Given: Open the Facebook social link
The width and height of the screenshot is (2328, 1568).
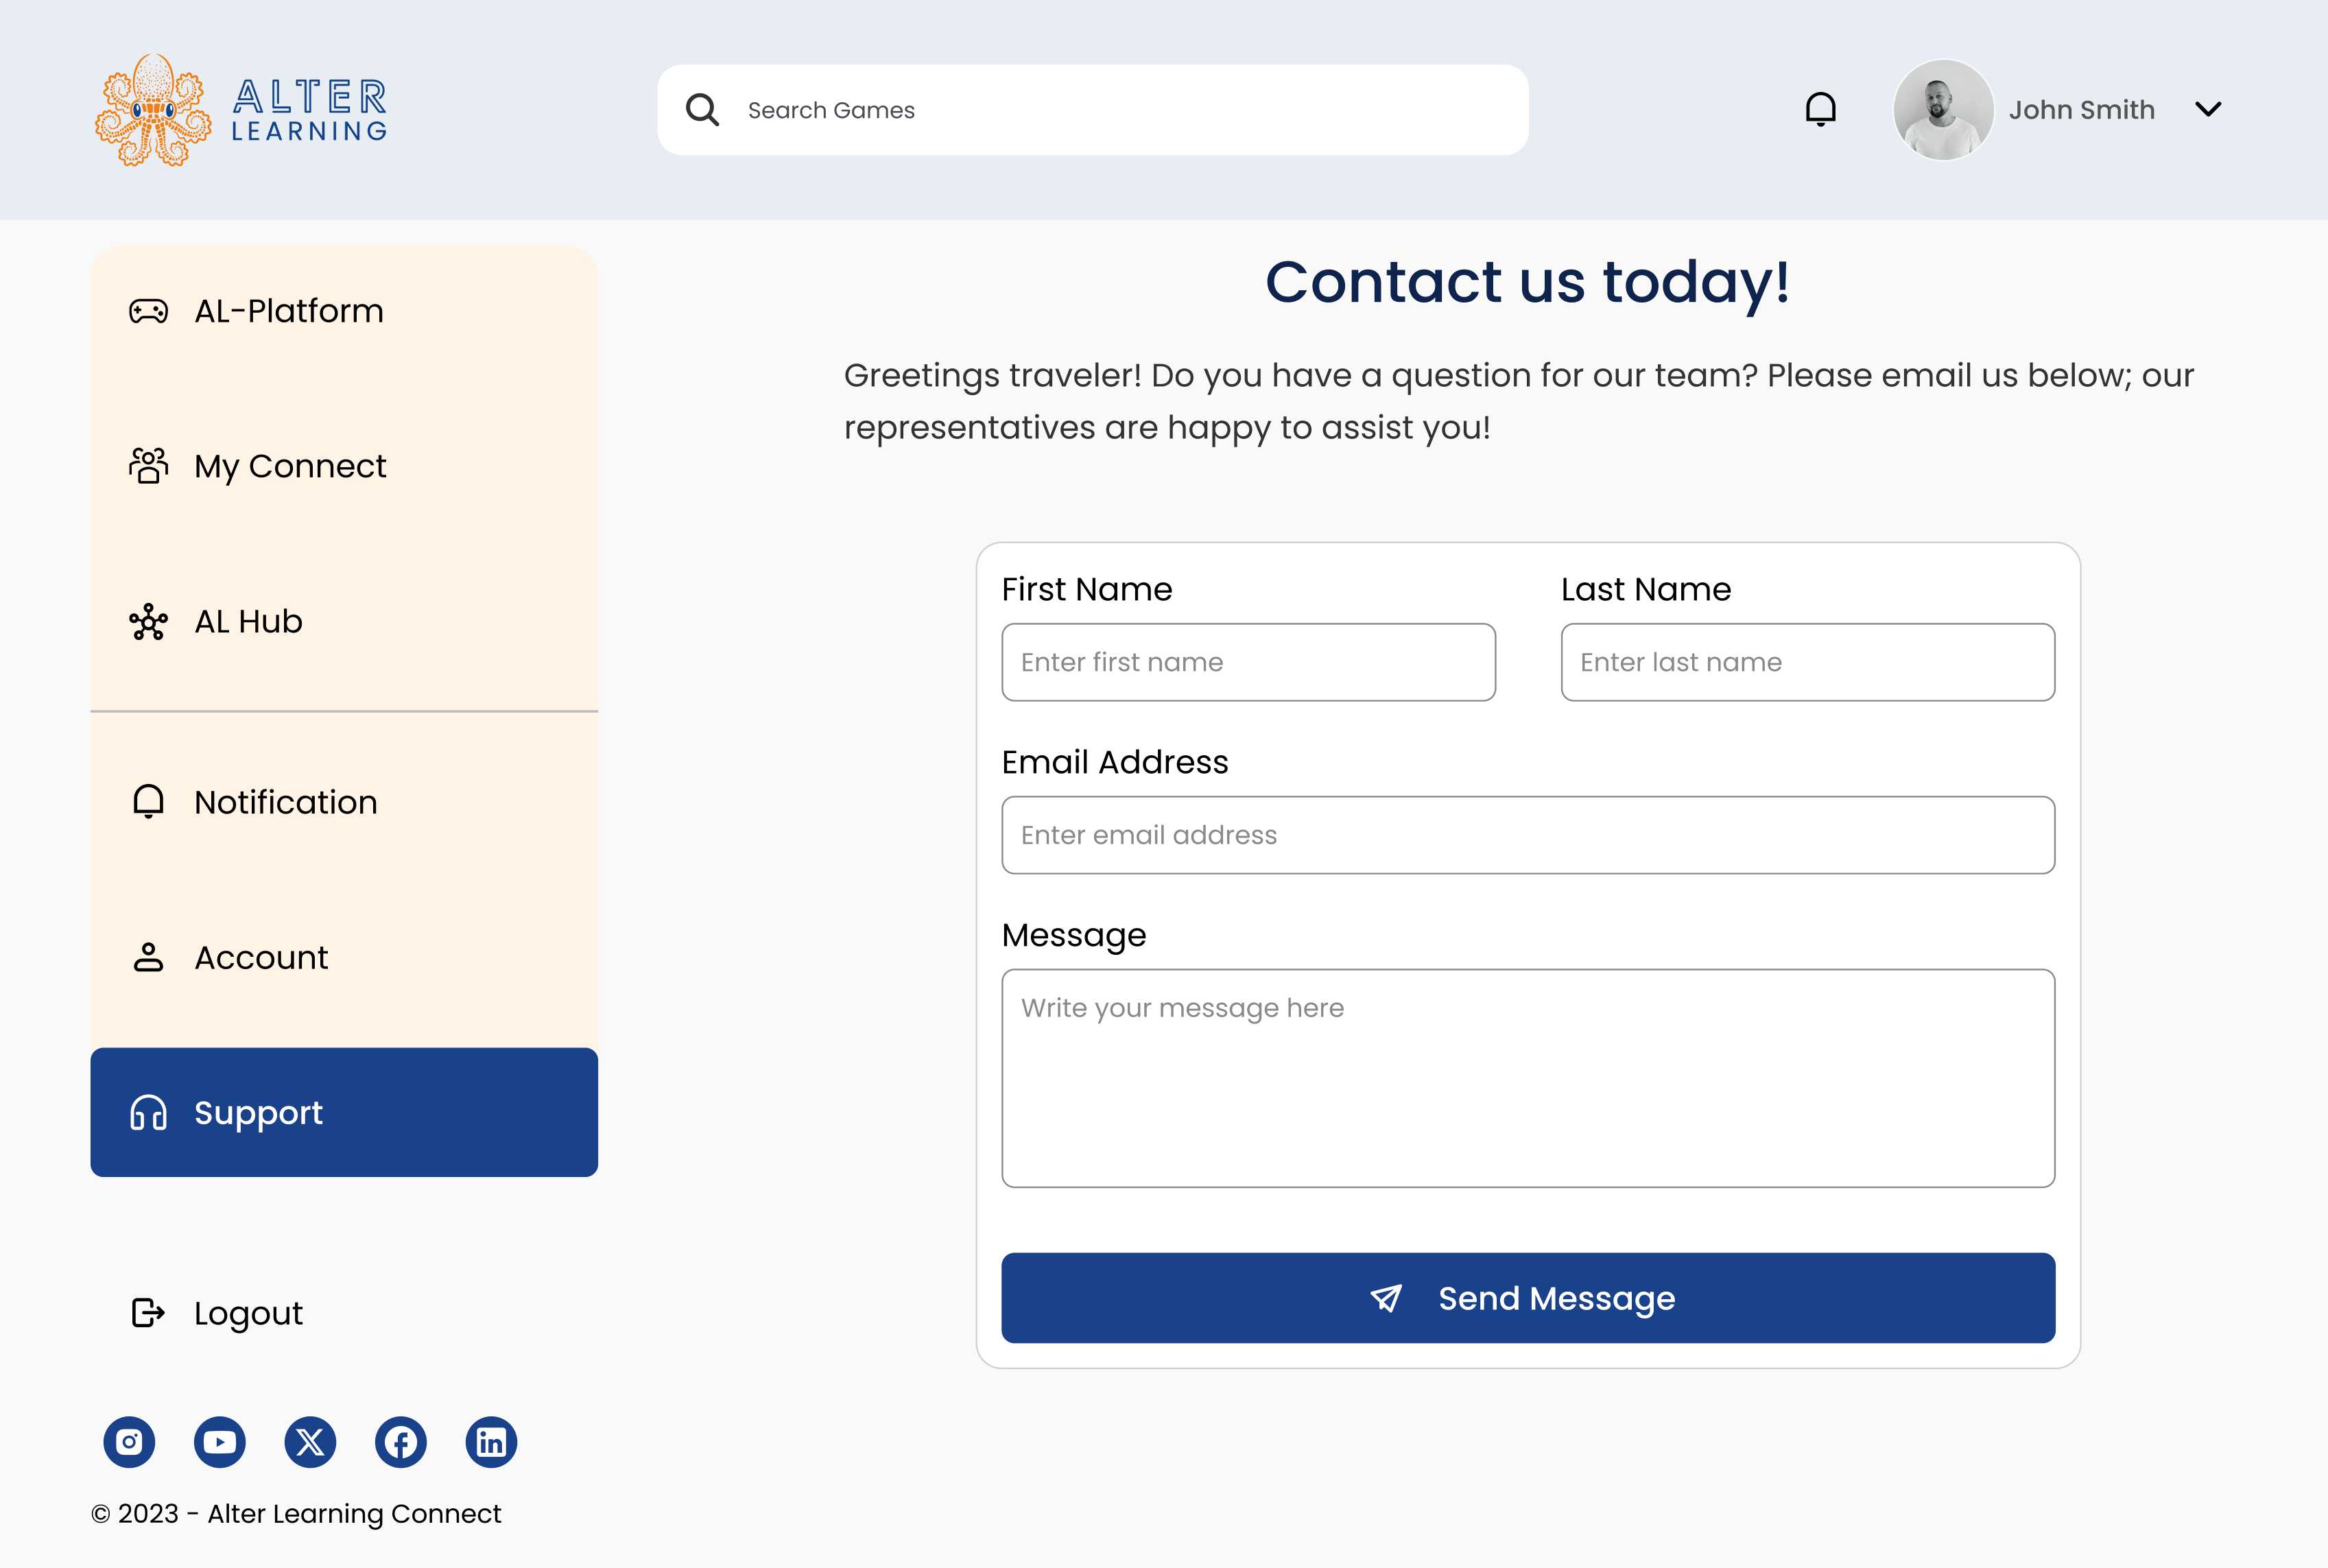Looking at the screenshot, I should click(x=401, y=1442).
